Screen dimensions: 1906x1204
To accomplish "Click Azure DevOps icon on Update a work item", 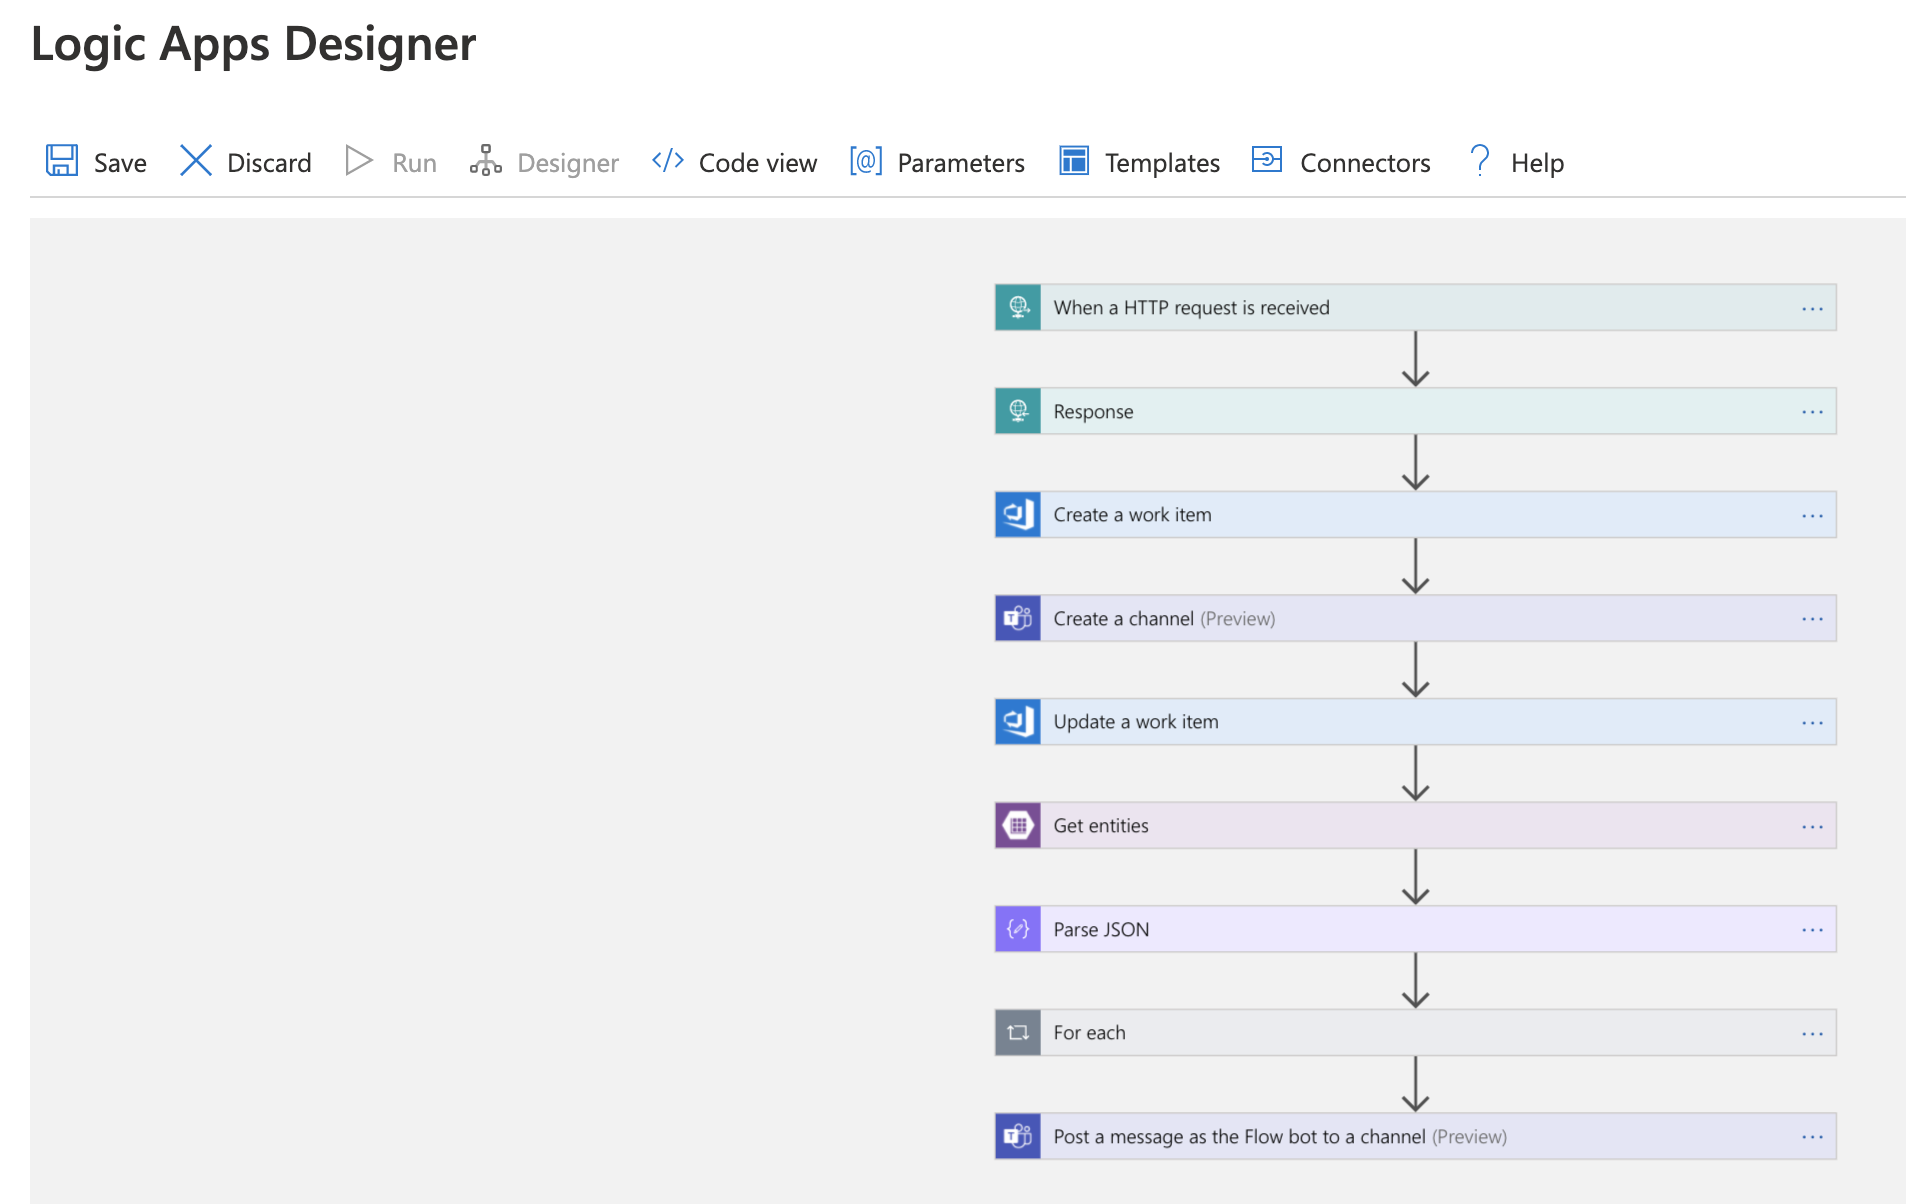I will pyautogui.click(x=1018, y=722).
